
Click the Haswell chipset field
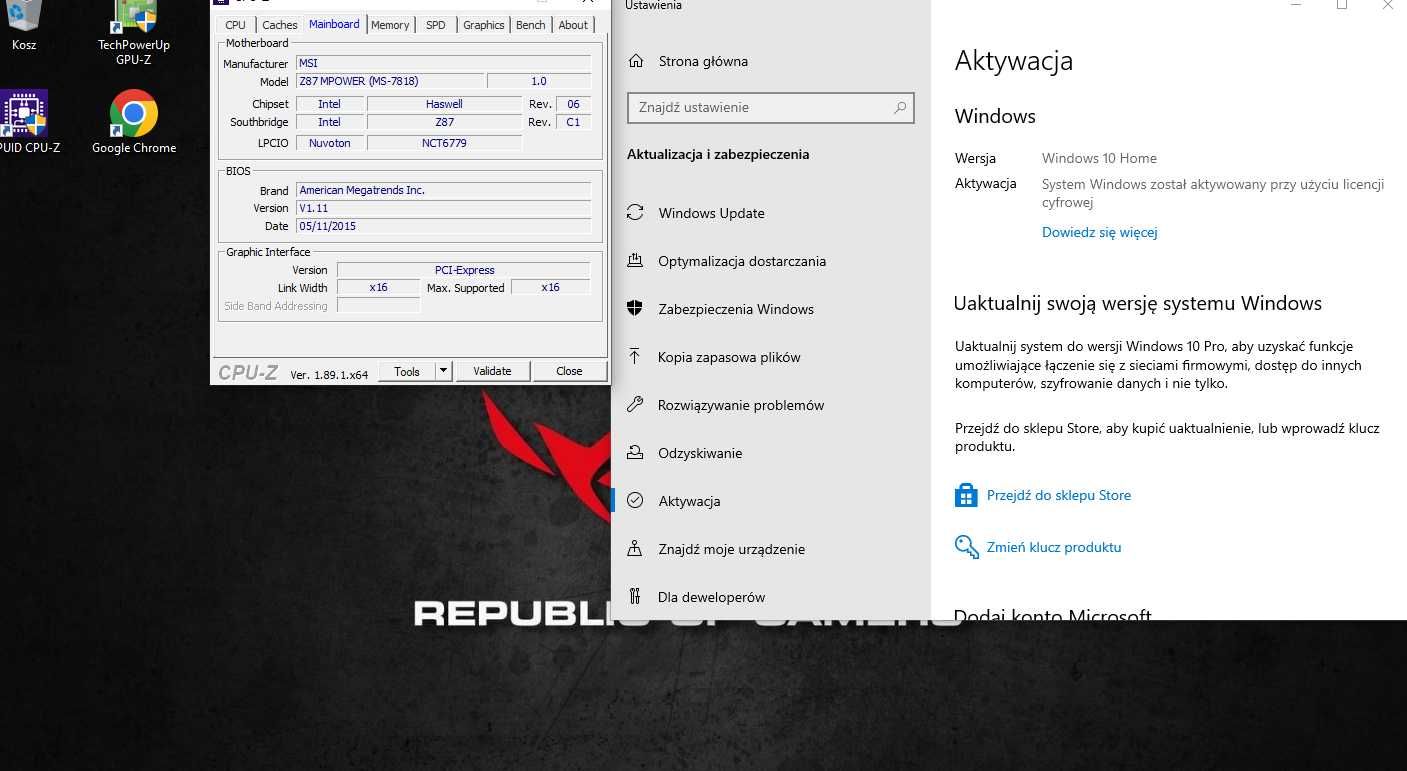click(x=444, y=104)
